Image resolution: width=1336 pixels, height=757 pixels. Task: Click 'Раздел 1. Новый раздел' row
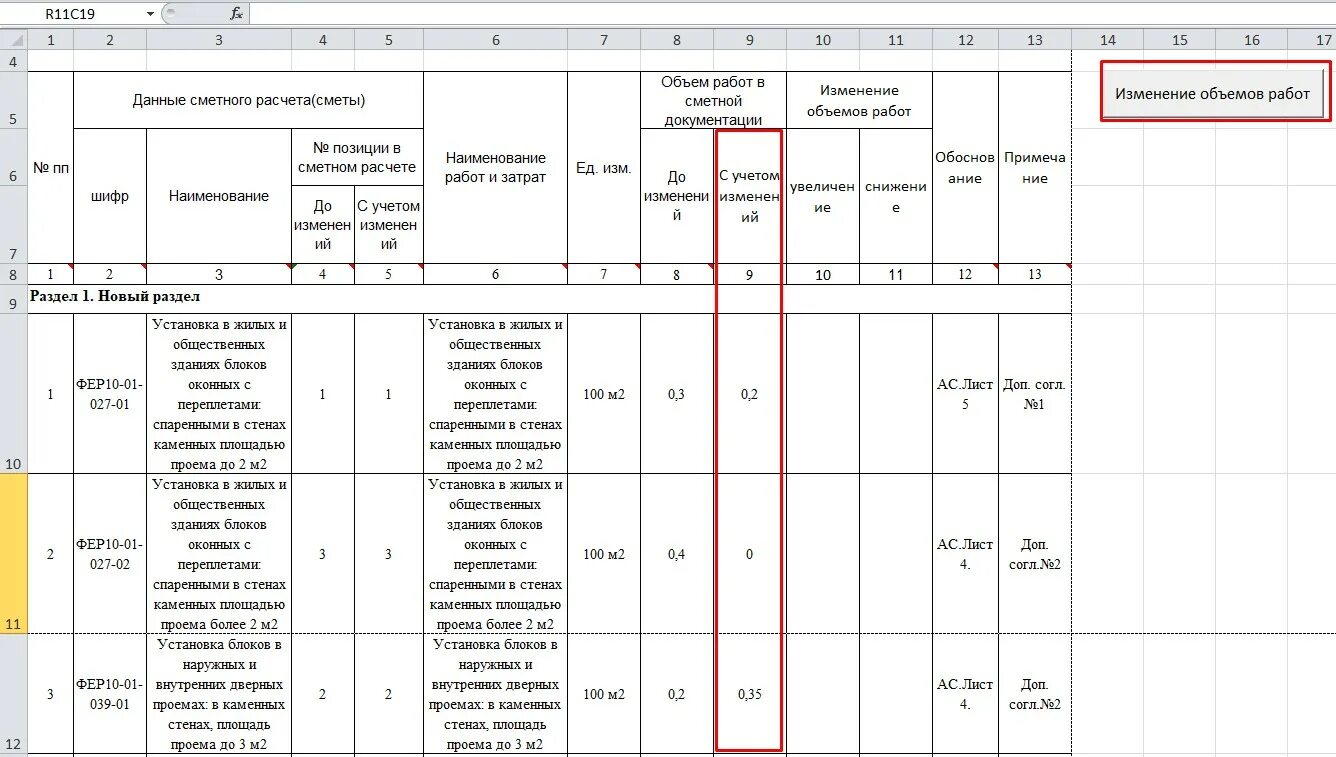click(x=549, y=298)
